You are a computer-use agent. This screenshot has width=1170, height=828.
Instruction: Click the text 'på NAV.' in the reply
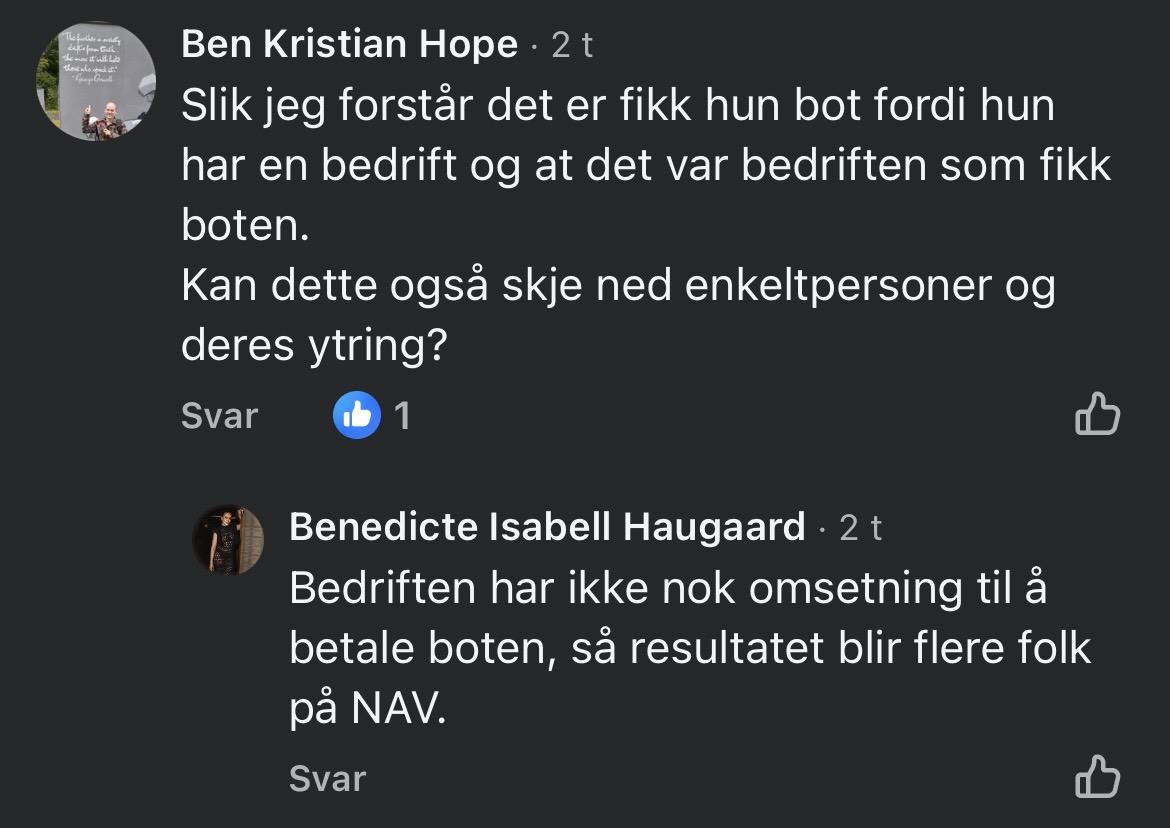[x=366, y=709]
